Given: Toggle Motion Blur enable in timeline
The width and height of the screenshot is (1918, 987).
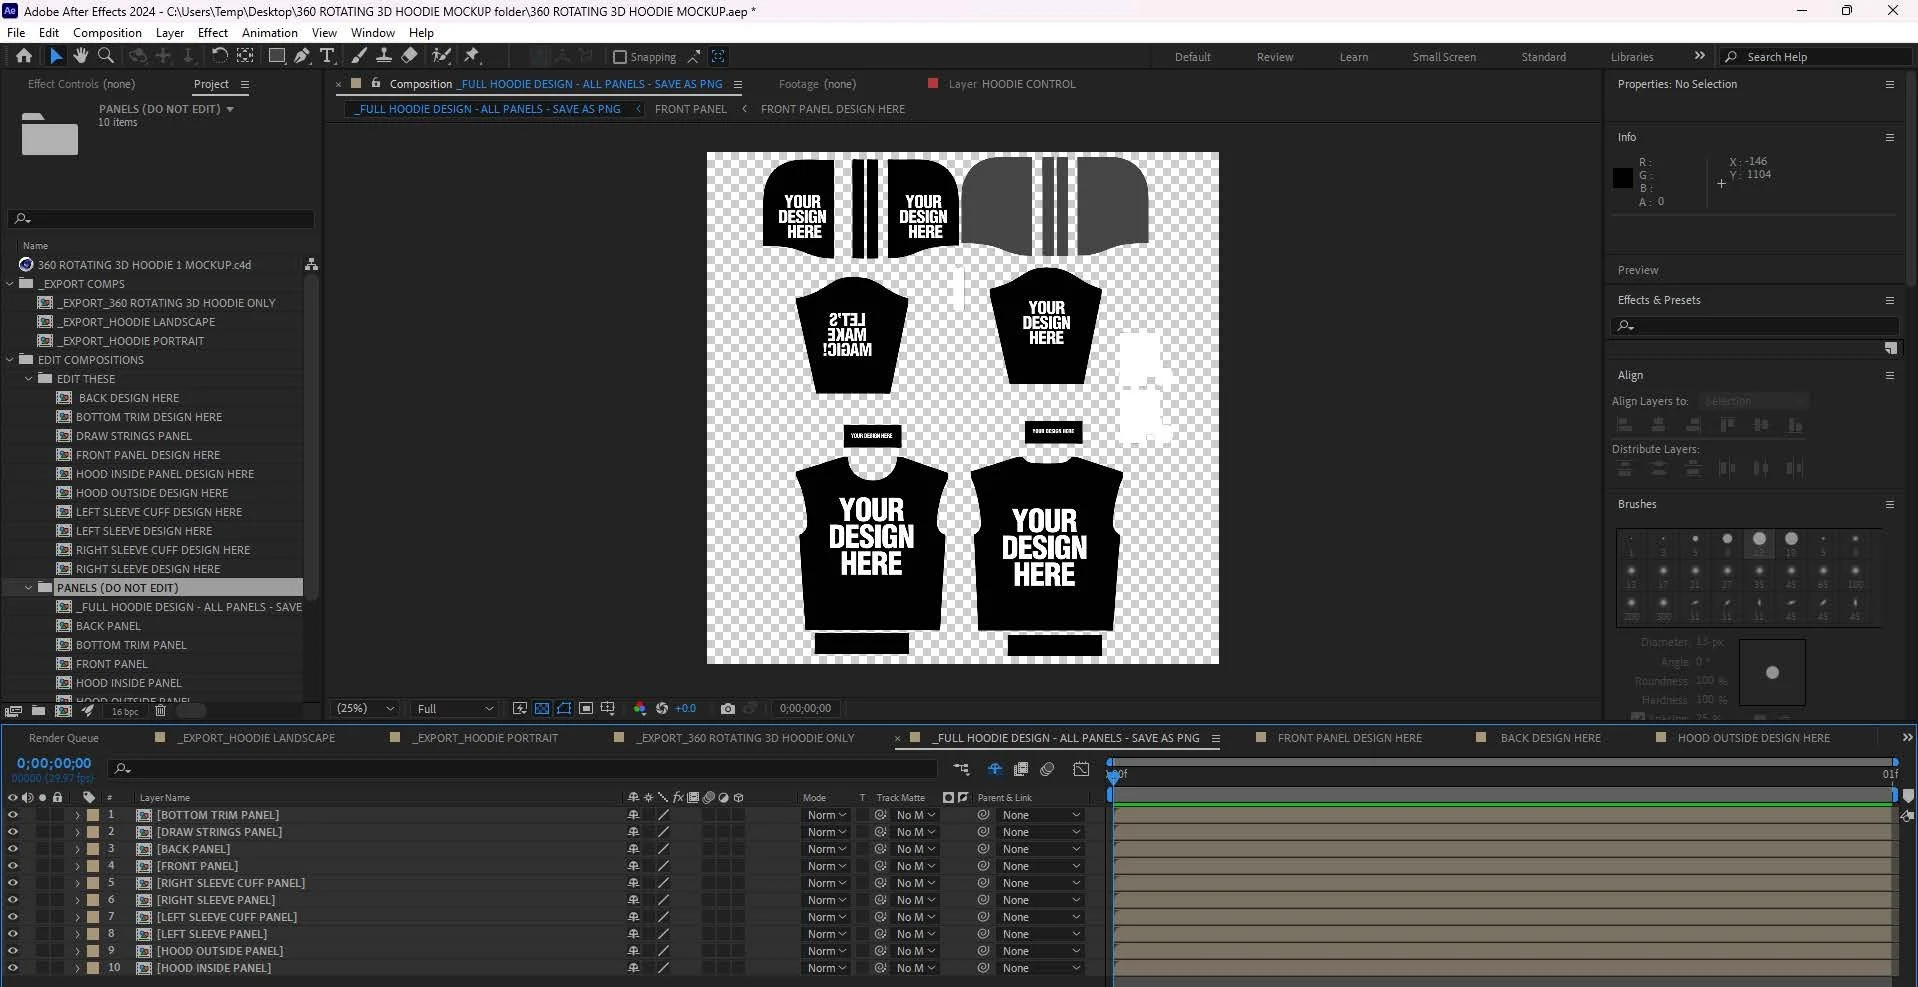Looking at the screenshot, I should [x=1047, y=769].
